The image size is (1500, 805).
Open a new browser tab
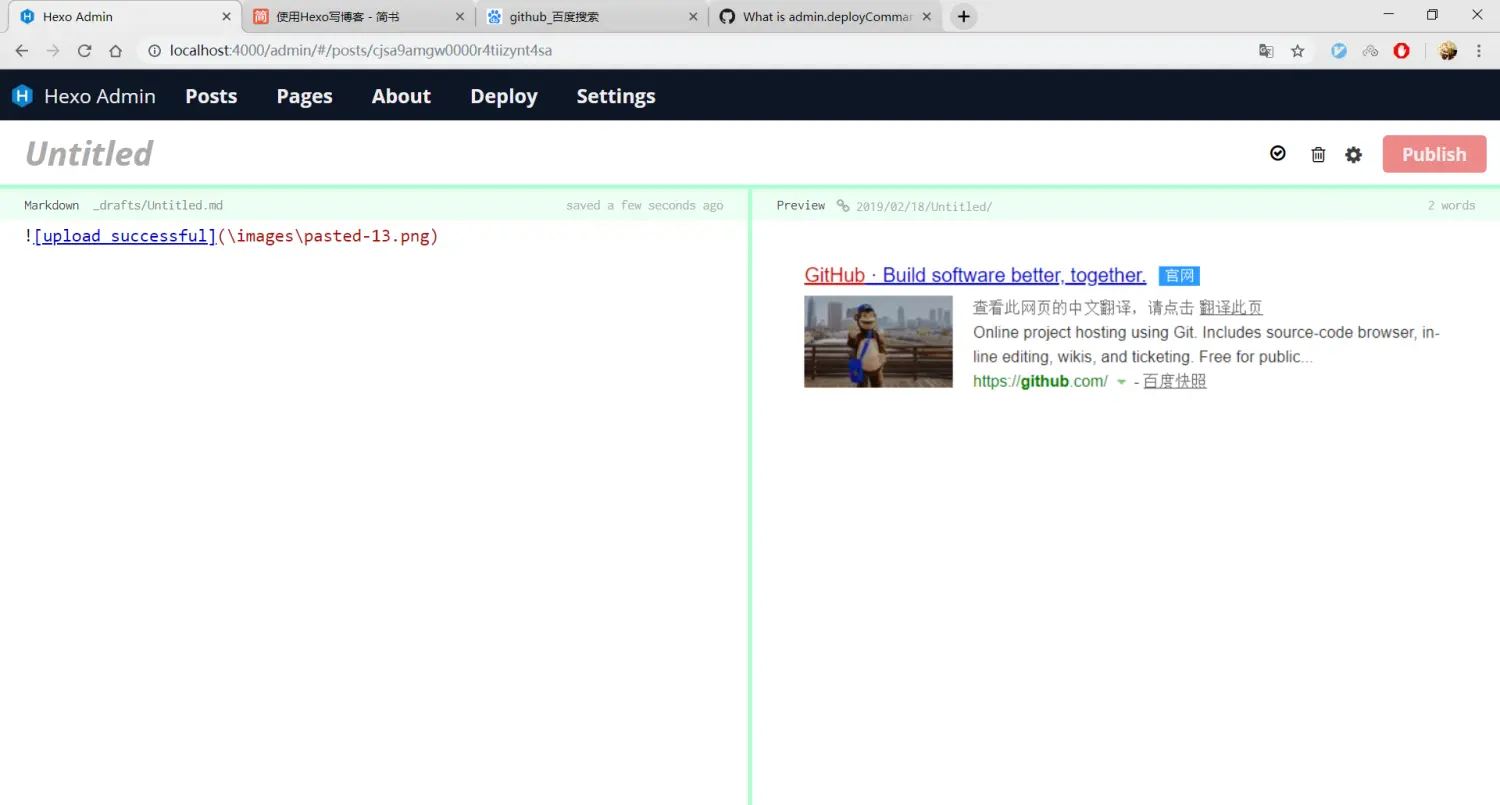tap(963, 17)
